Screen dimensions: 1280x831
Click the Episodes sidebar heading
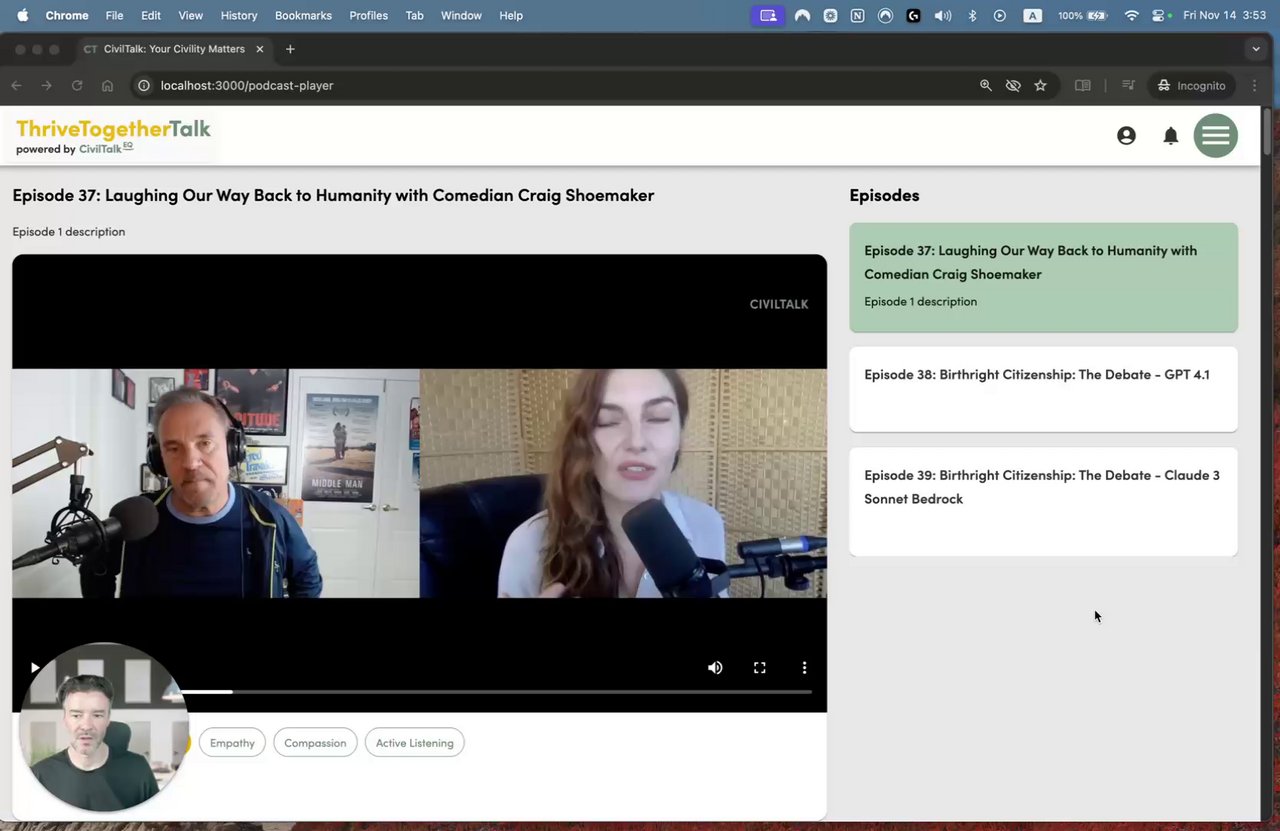[x=884, y=195]
